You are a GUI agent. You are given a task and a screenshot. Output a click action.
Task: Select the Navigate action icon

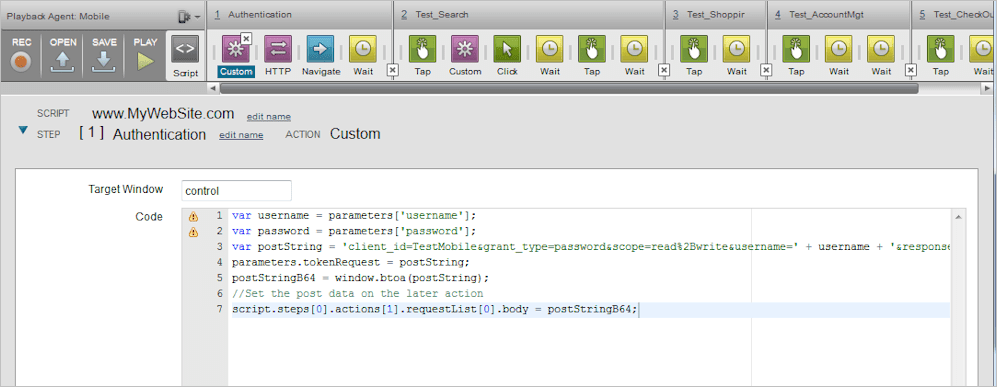tap(320, 50)
